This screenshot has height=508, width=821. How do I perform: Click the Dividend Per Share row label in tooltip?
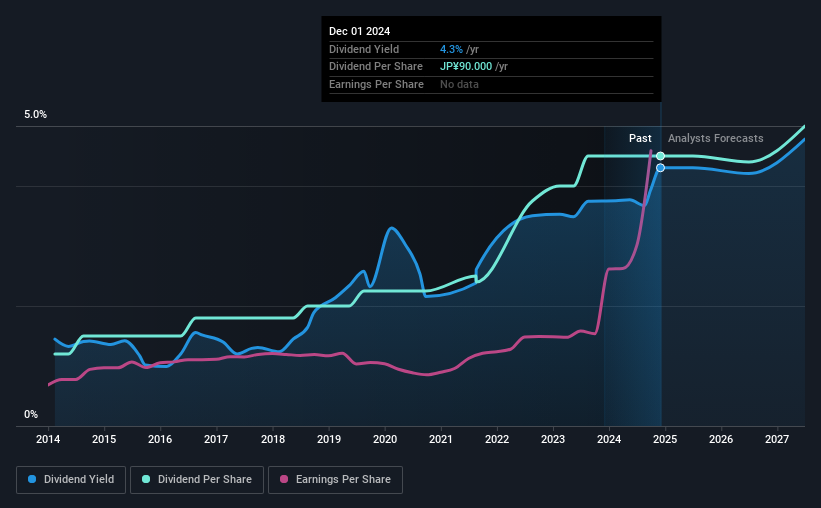coord(376,67)
